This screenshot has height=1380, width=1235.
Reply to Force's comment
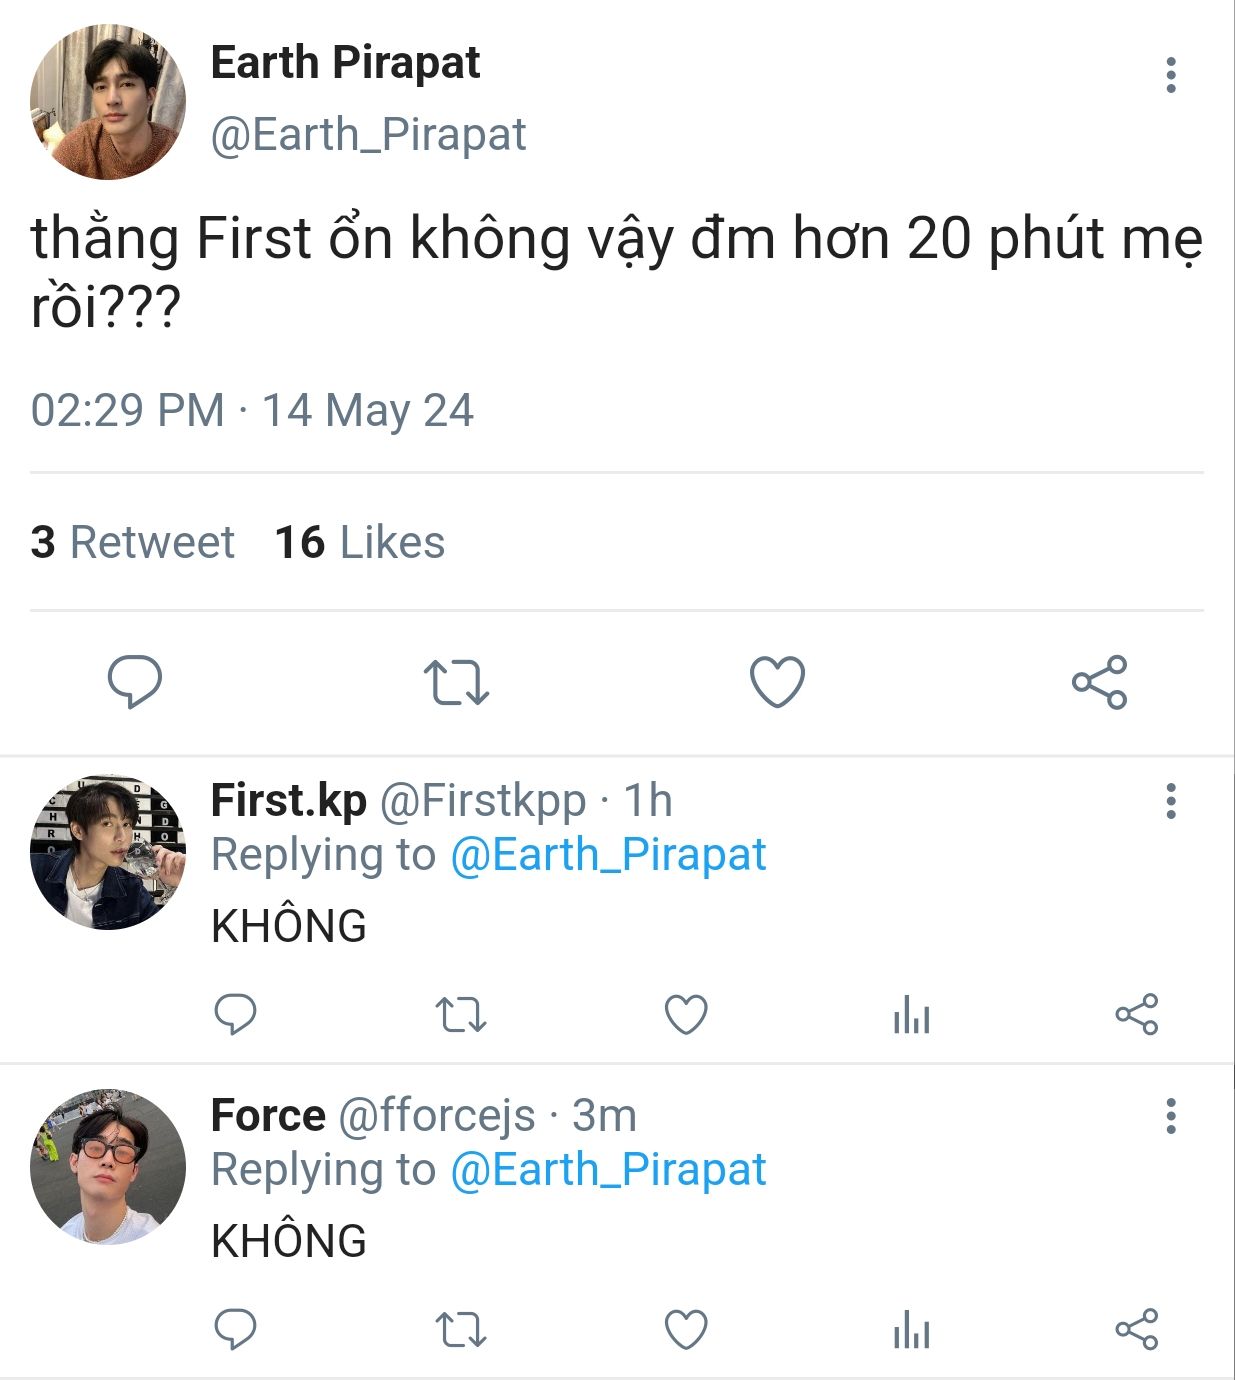coord(236,1330)
